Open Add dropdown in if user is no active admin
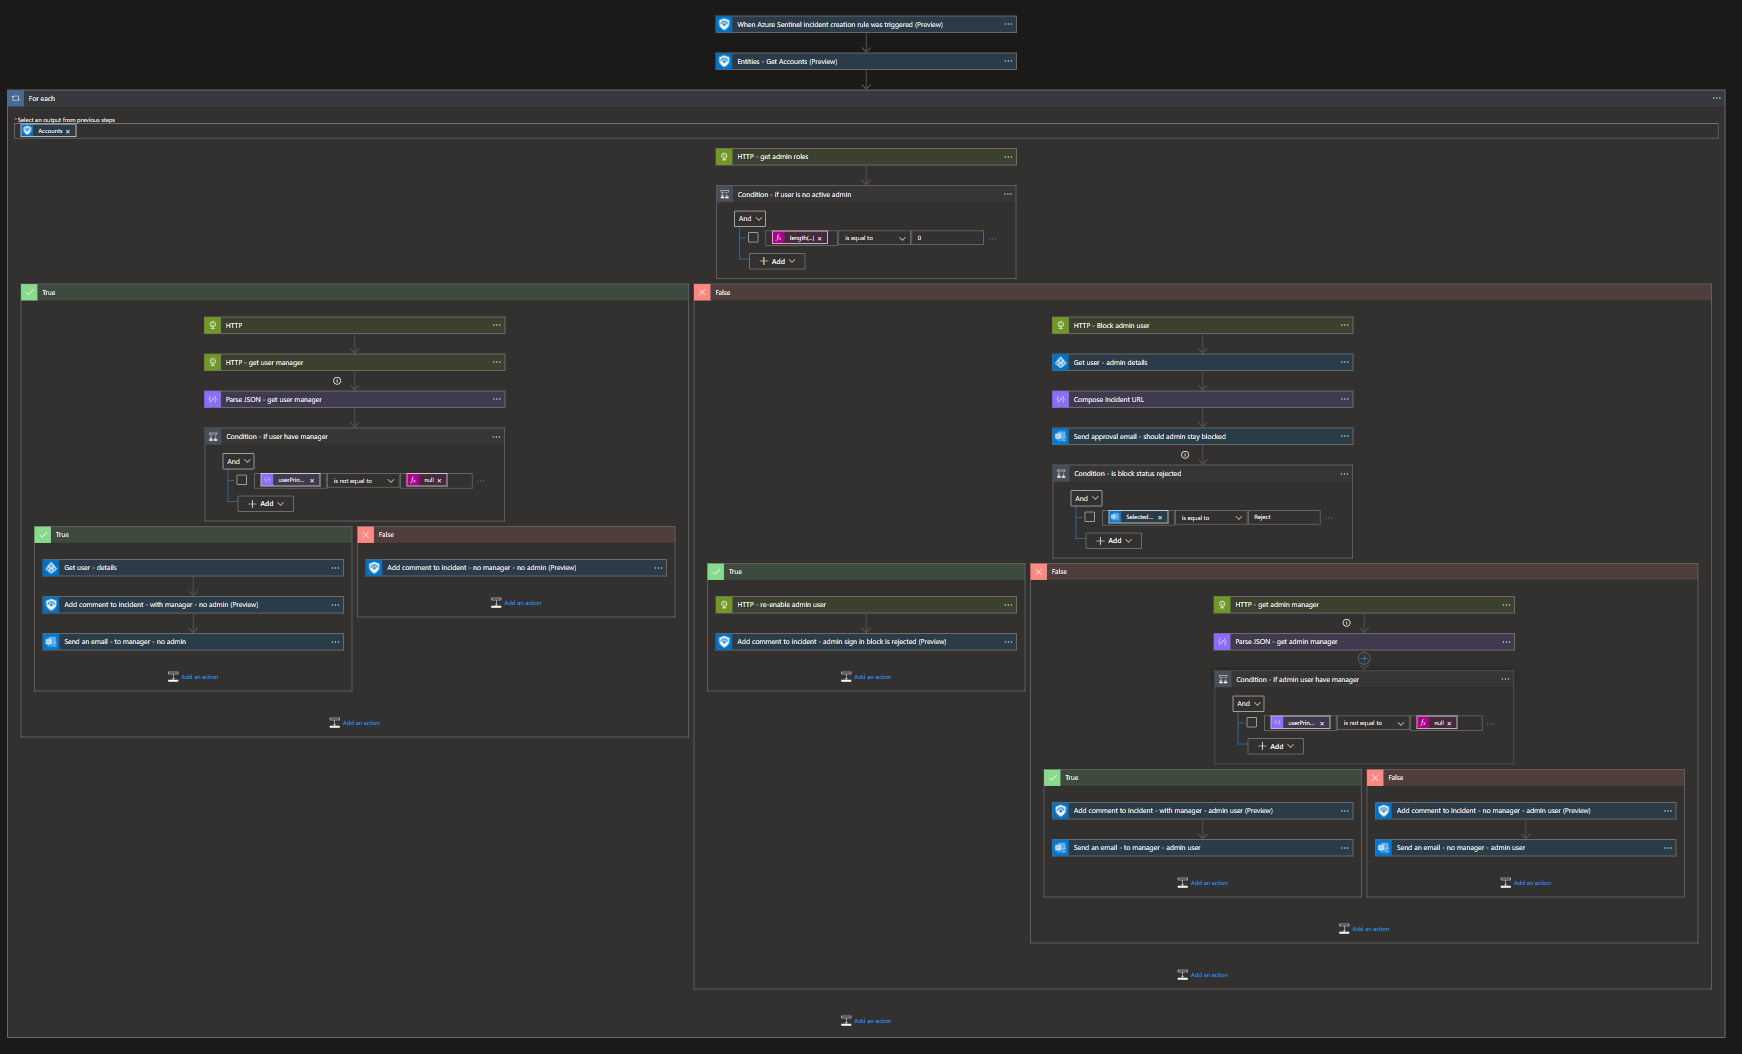 (778, 261)
